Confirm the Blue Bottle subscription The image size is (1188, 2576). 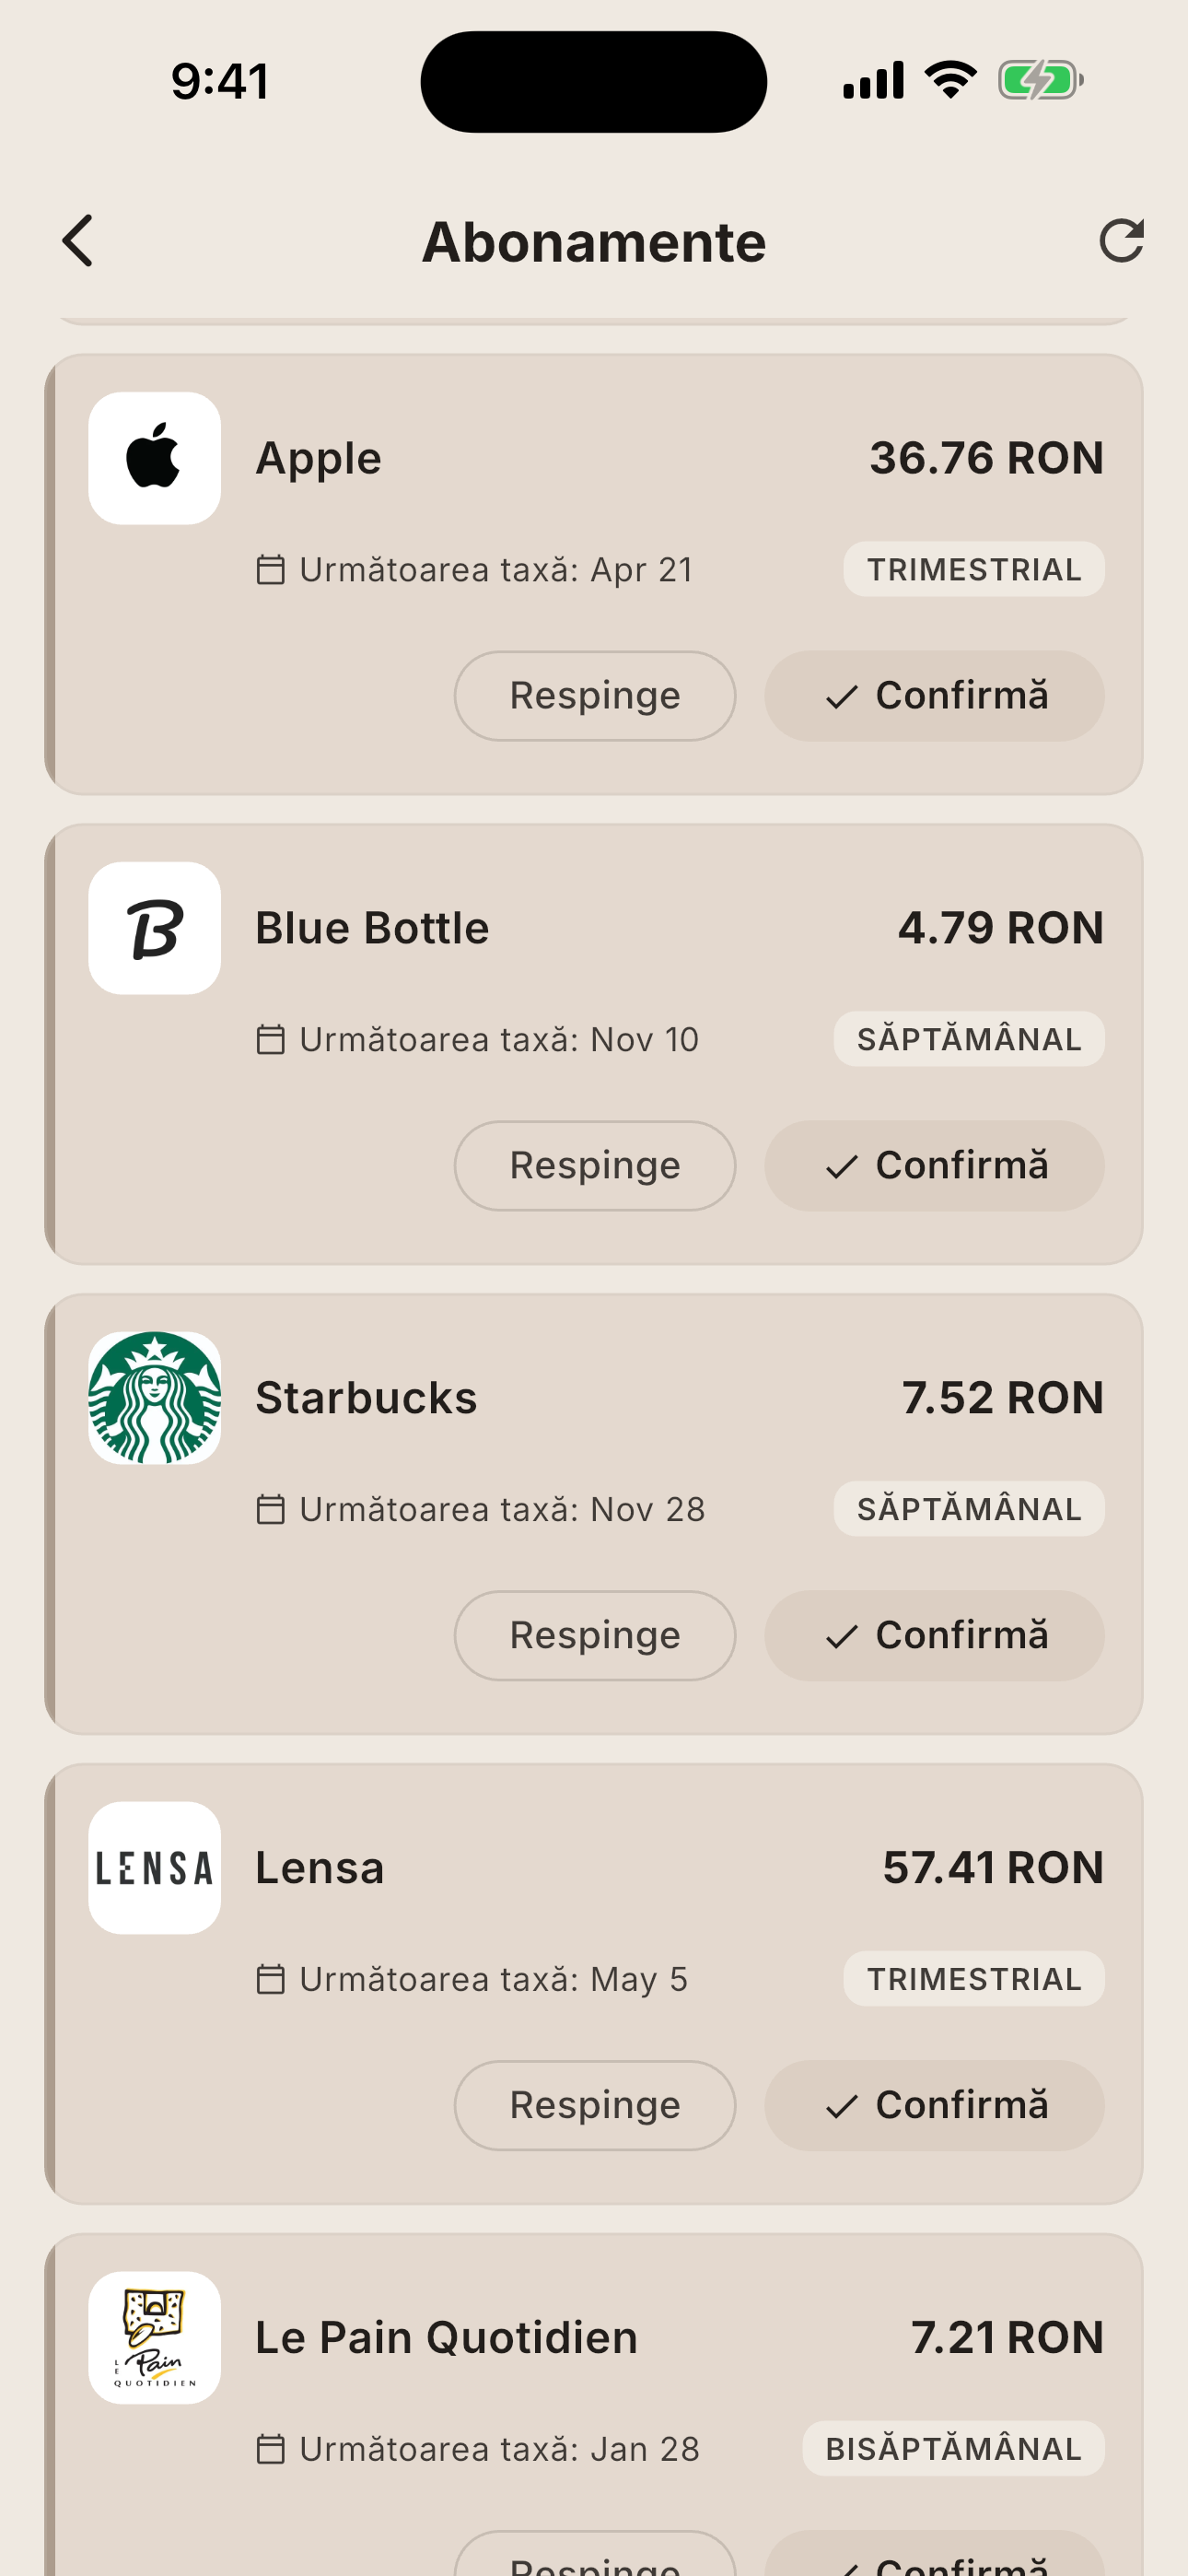click(934, 1166)
